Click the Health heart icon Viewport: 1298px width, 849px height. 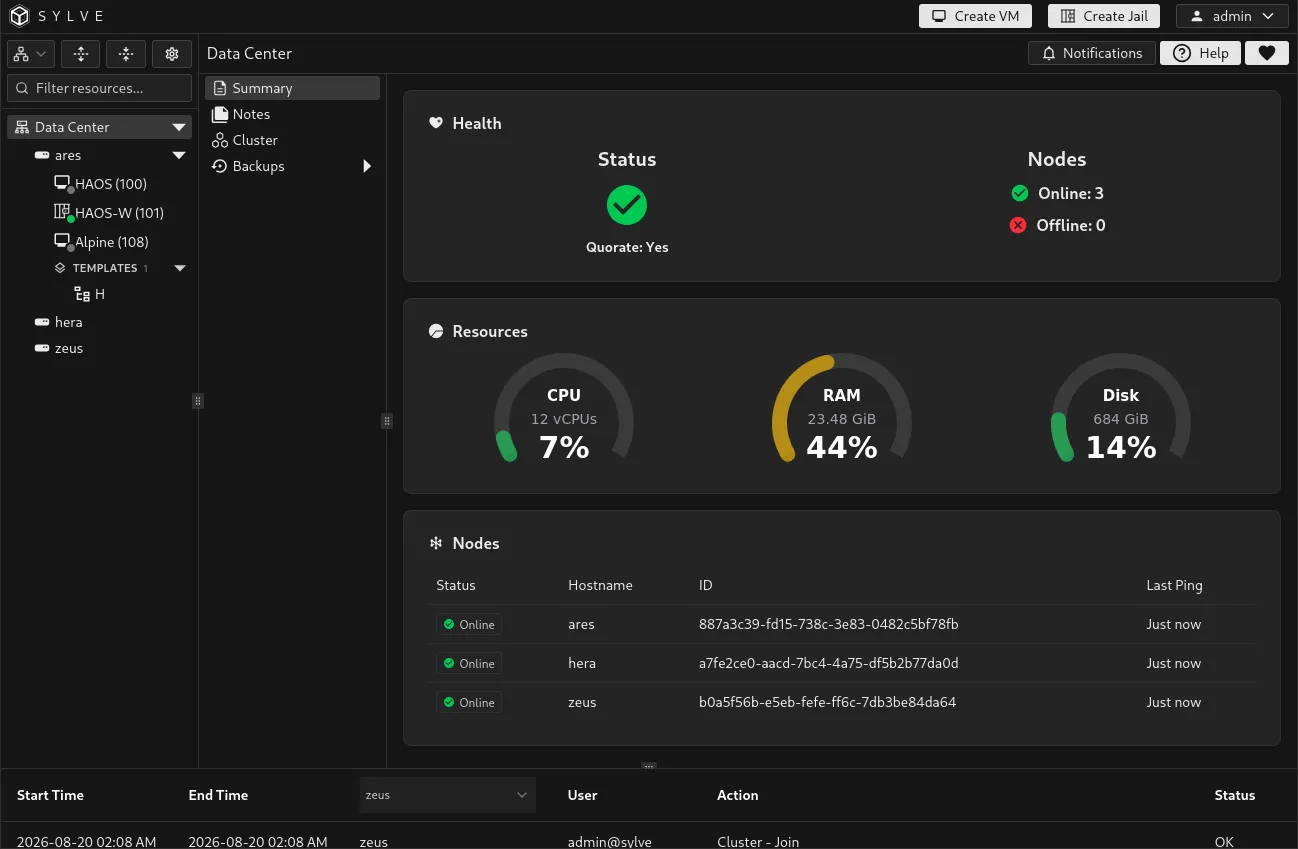pyautogui.click(x=436, y=123)
